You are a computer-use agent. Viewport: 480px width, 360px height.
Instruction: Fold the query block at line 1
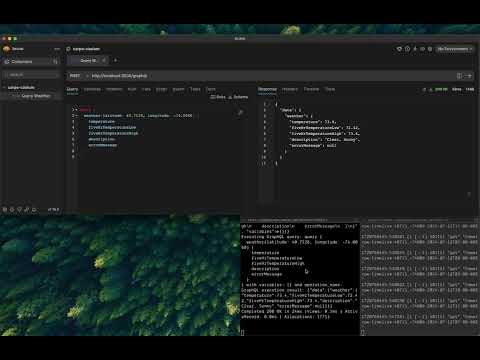pos(76,110)
